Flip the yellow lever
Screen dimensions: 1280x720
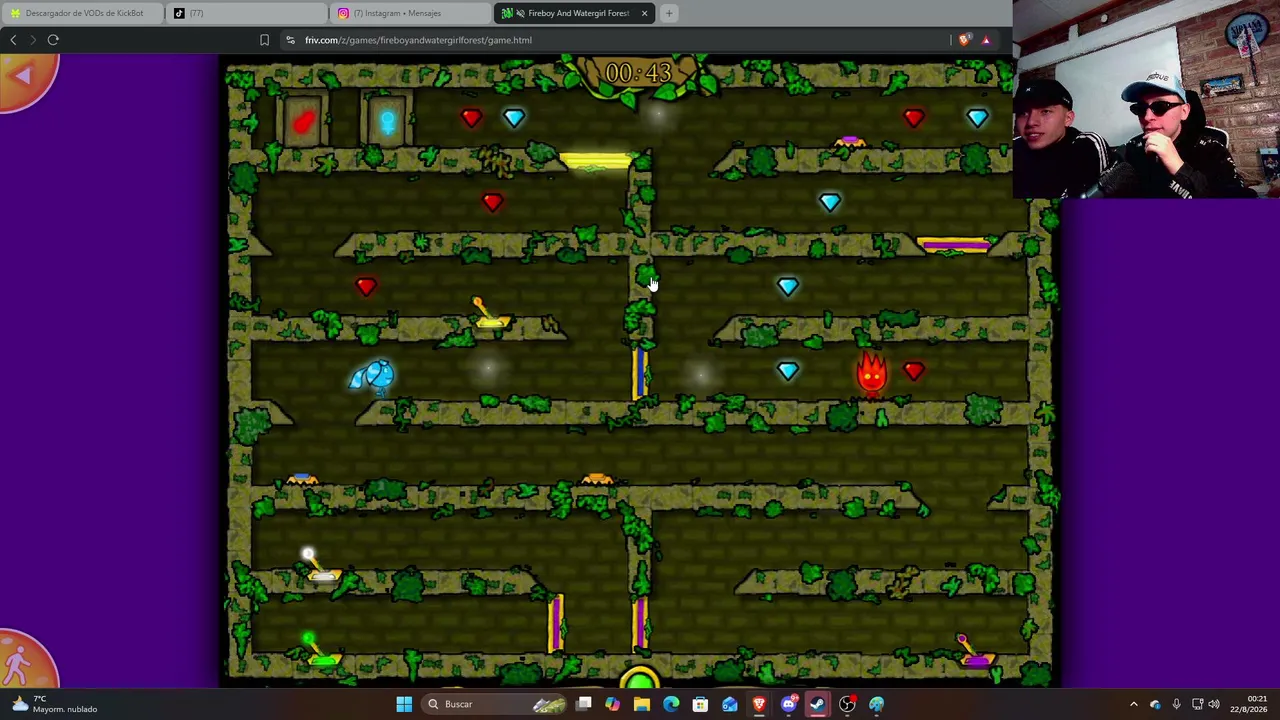[x=487, y=313]
